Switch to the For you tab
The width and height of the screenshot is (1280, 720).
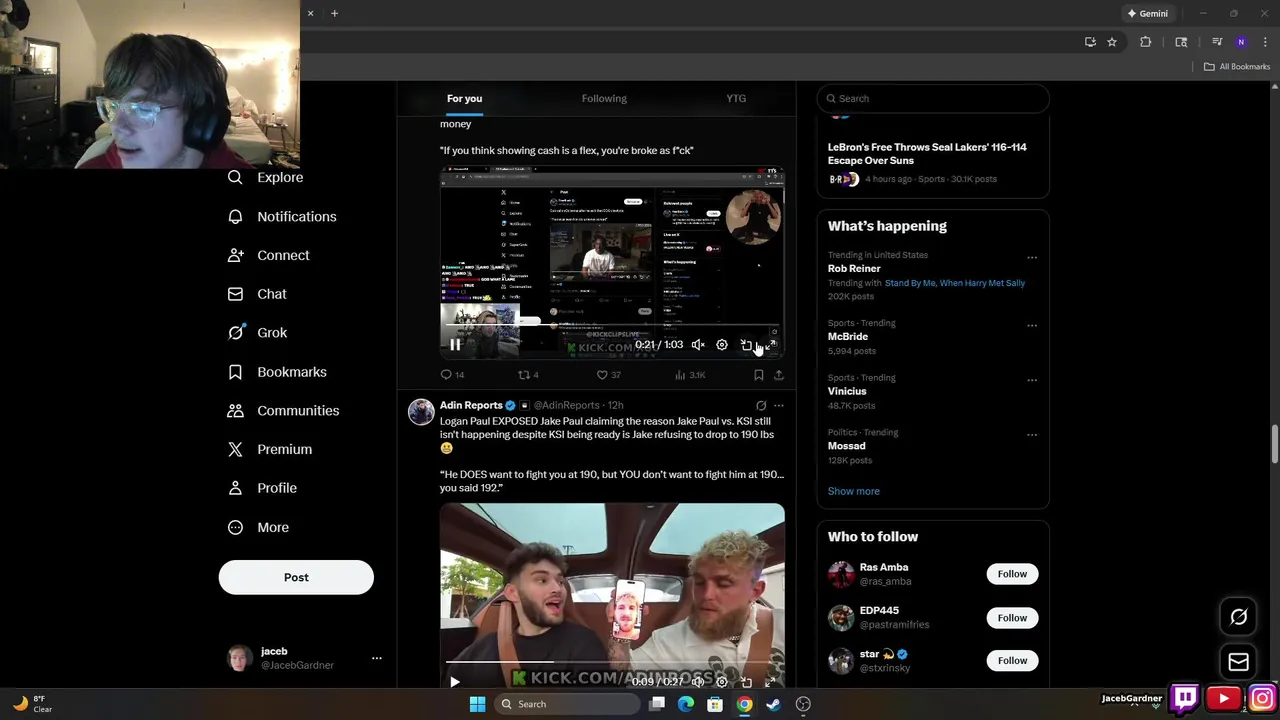pos(464,98)
